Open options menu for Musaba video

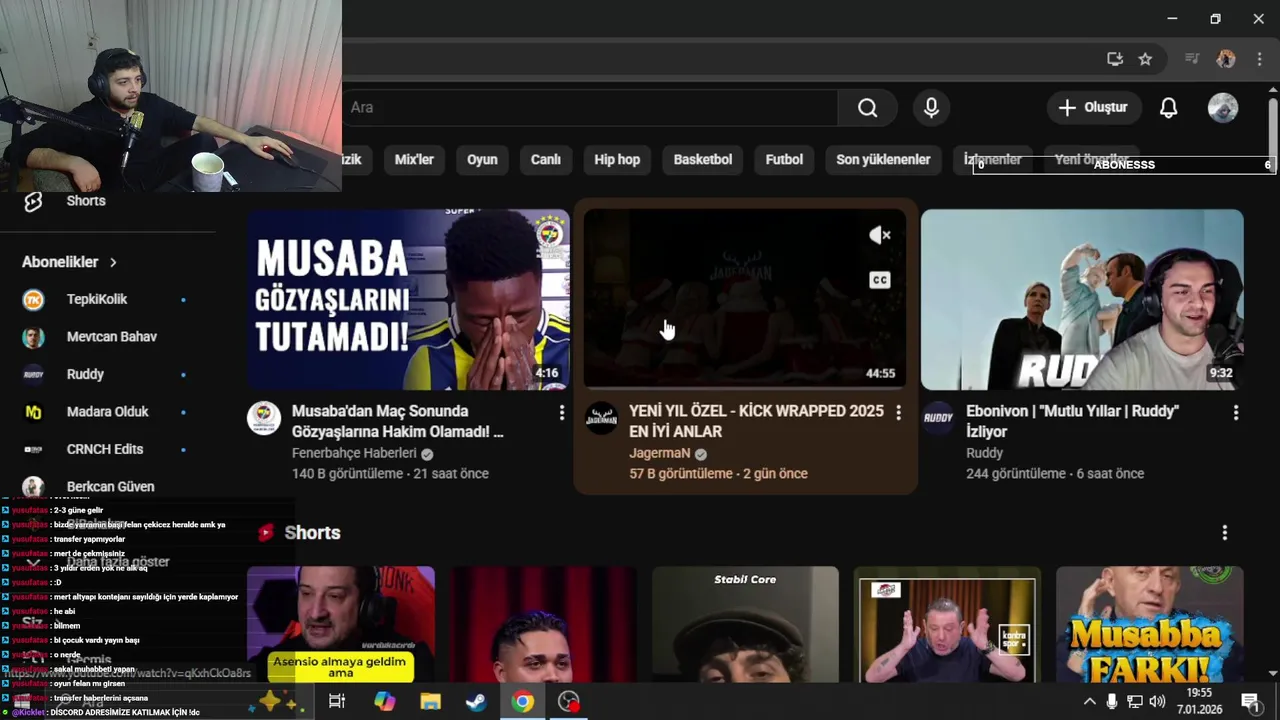point(561,412)
